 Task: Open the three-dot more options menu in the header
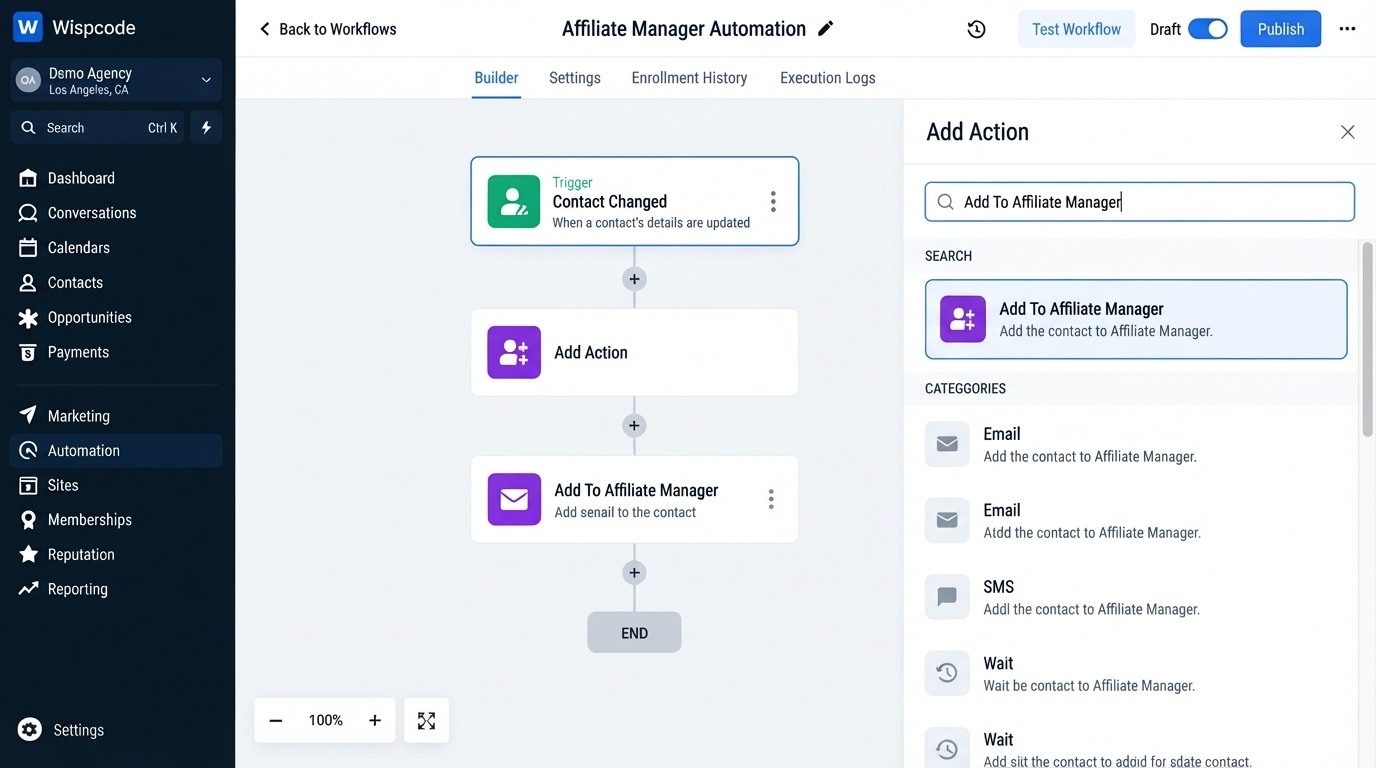tap(1347, 29)
